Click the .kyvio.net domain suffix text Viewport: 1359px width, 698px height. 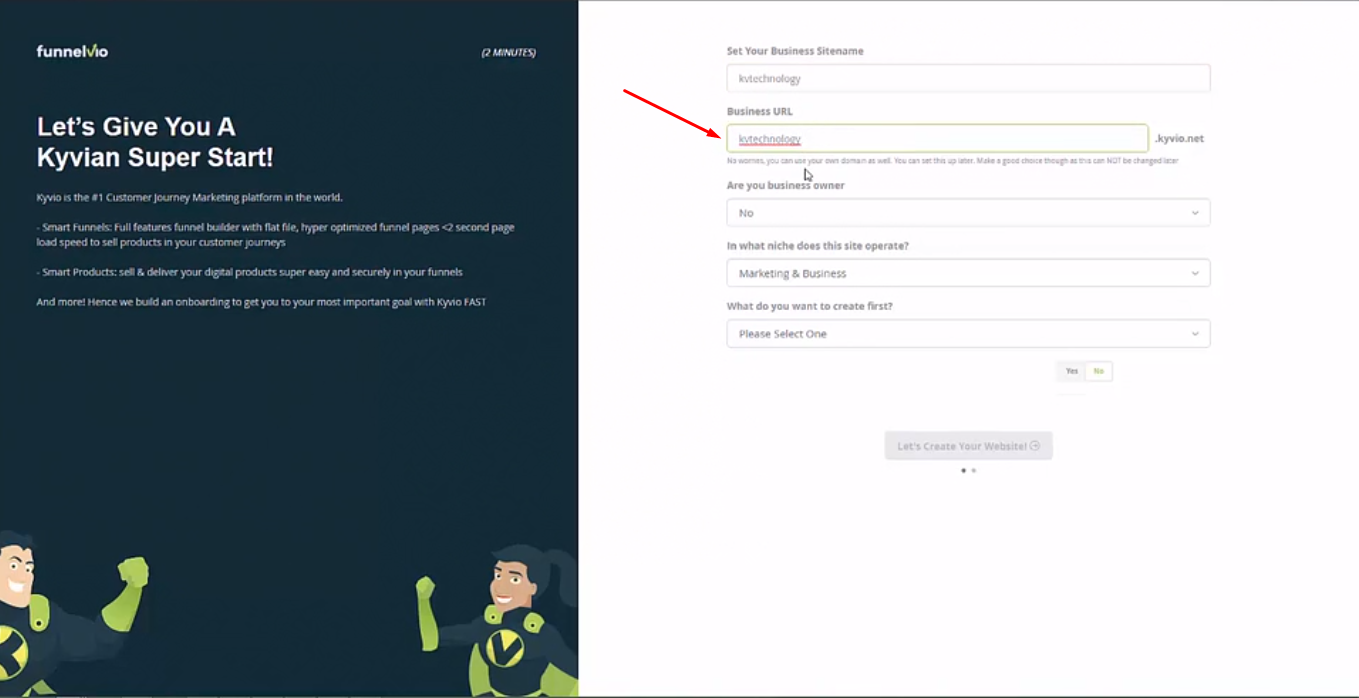1179,139
